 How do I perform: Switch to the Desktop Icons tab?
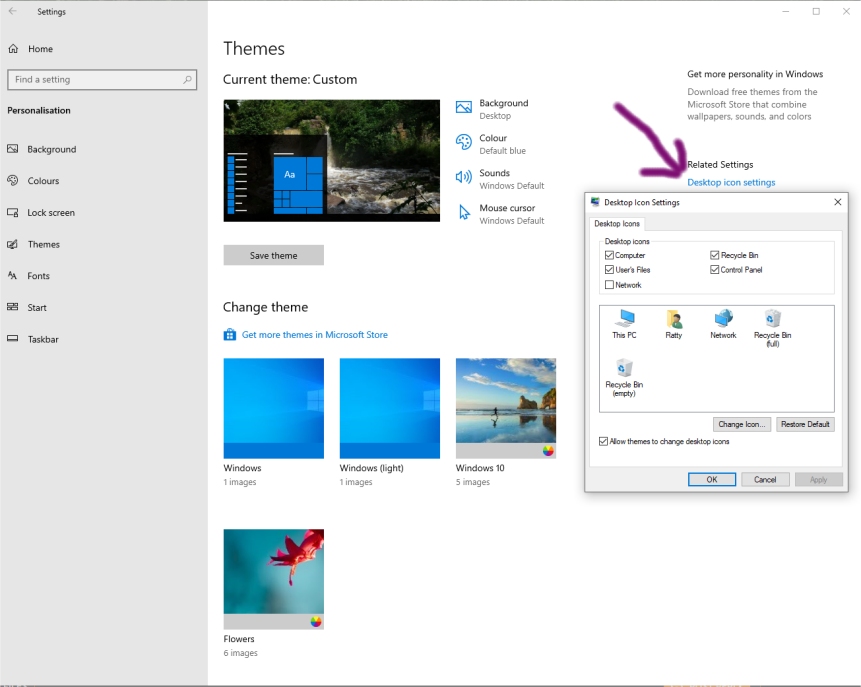(617, 224)
